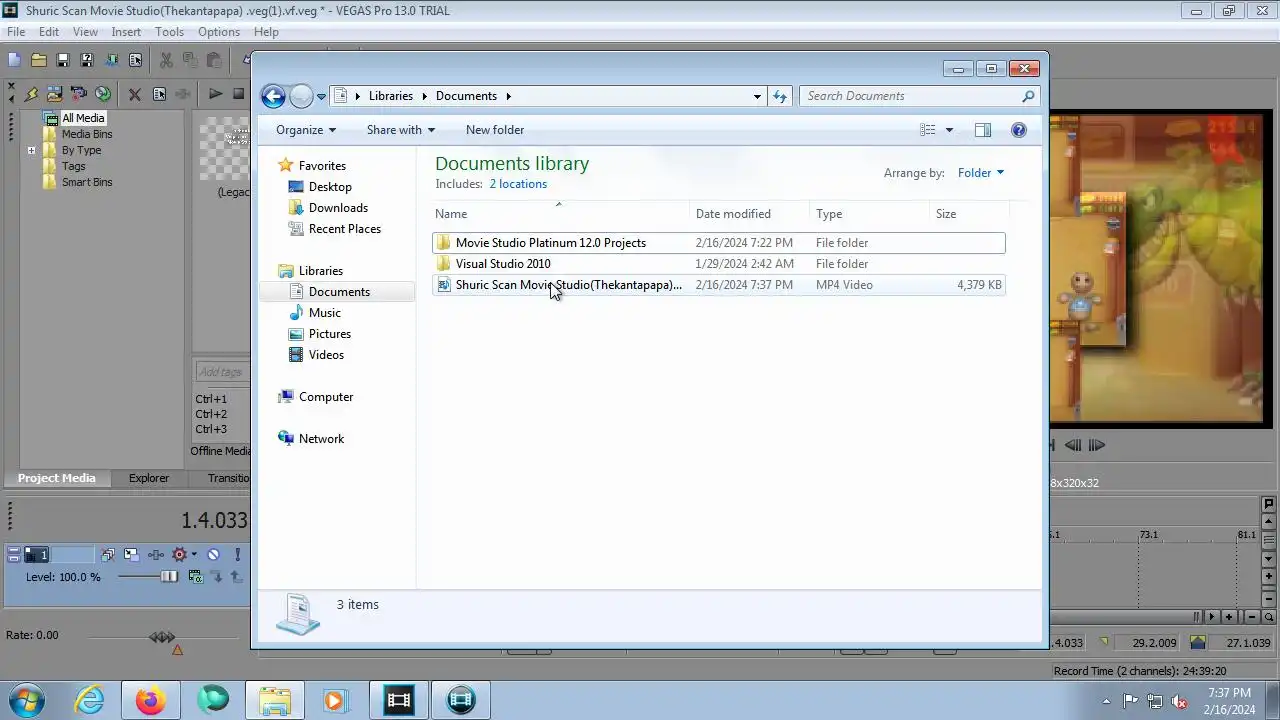This screenshot has width=1280, height=720.
Task: Click the Firefox icon in taskbar
Action: point(151,700)
